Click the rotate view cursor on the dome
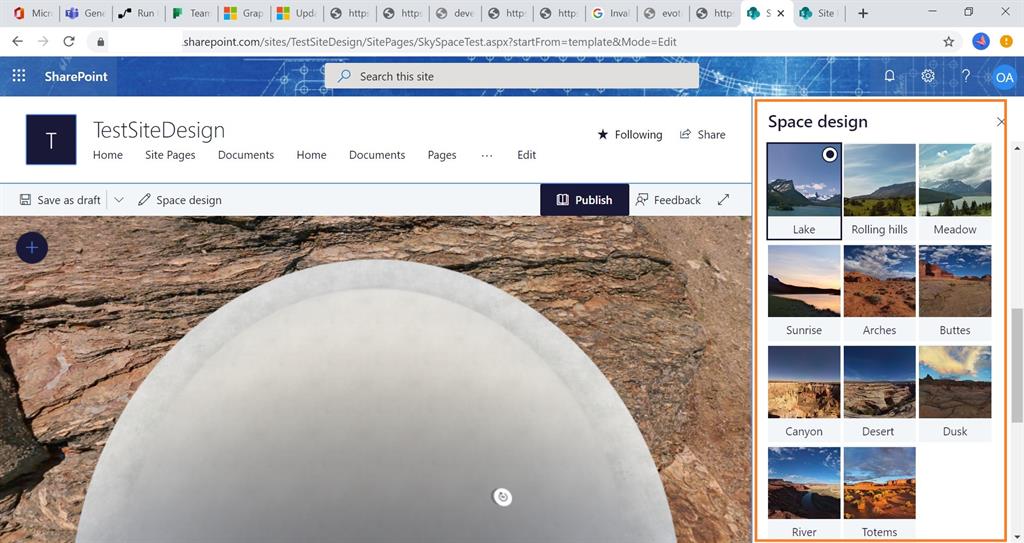This screenshot has width=1024, height=543. click(x=502, y=497)
